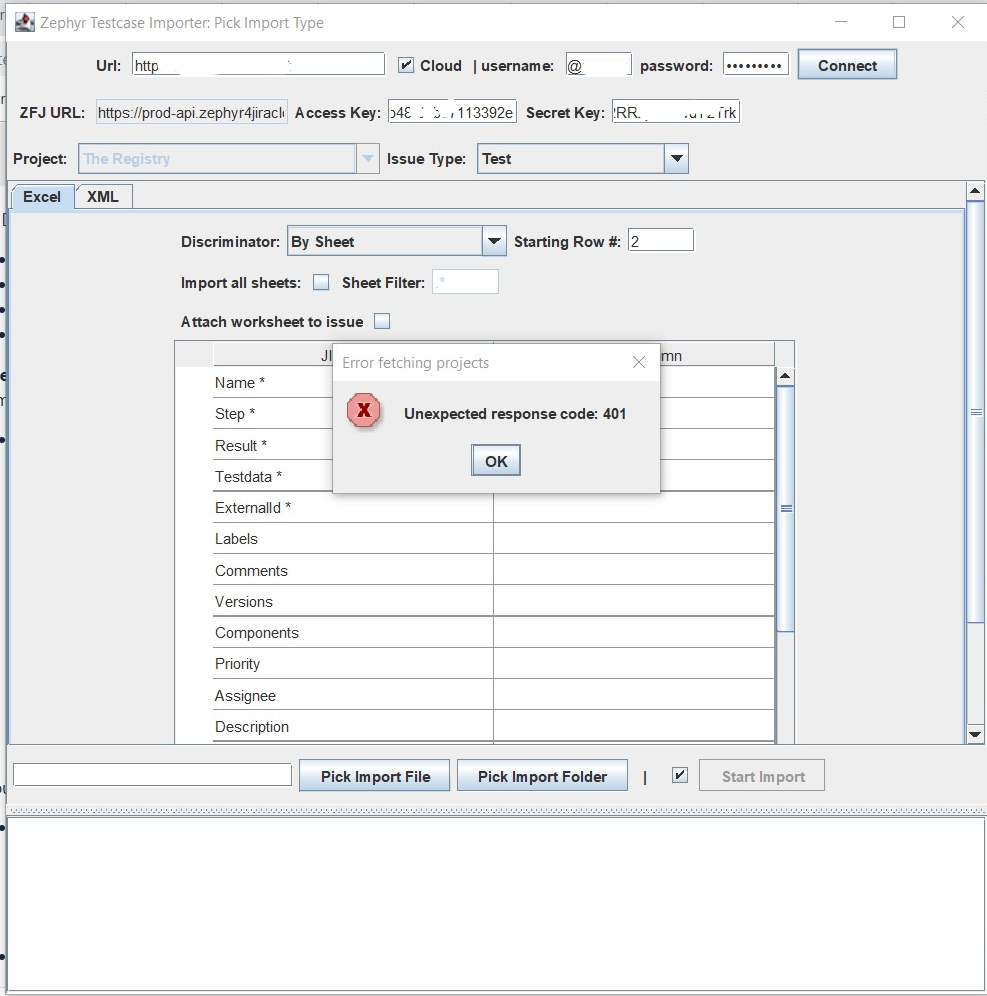Switch to the XML tab
The height and width of the screenshot is (996, 987).
pyautogui.click(x=103, y=197)
